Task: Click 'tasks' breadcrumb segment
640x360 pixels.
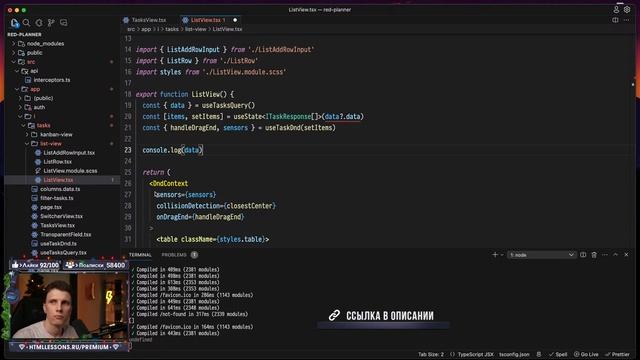Action: [172, 29]
